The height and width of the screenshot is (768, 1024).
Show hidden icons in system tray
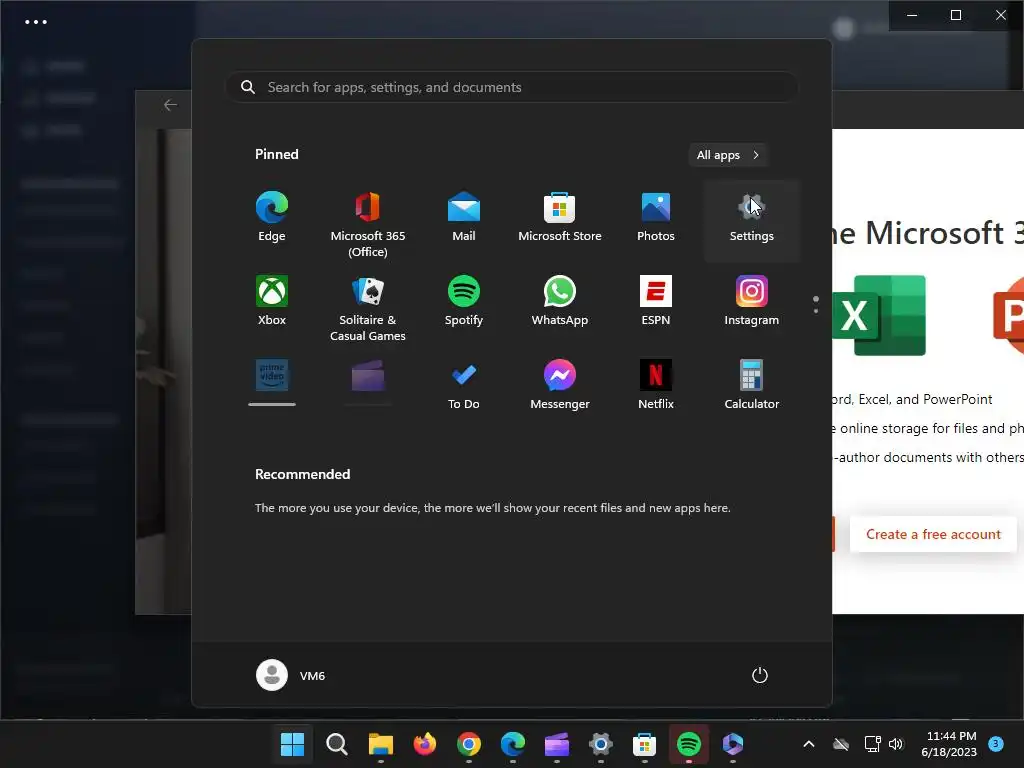(x=808, y=744)
